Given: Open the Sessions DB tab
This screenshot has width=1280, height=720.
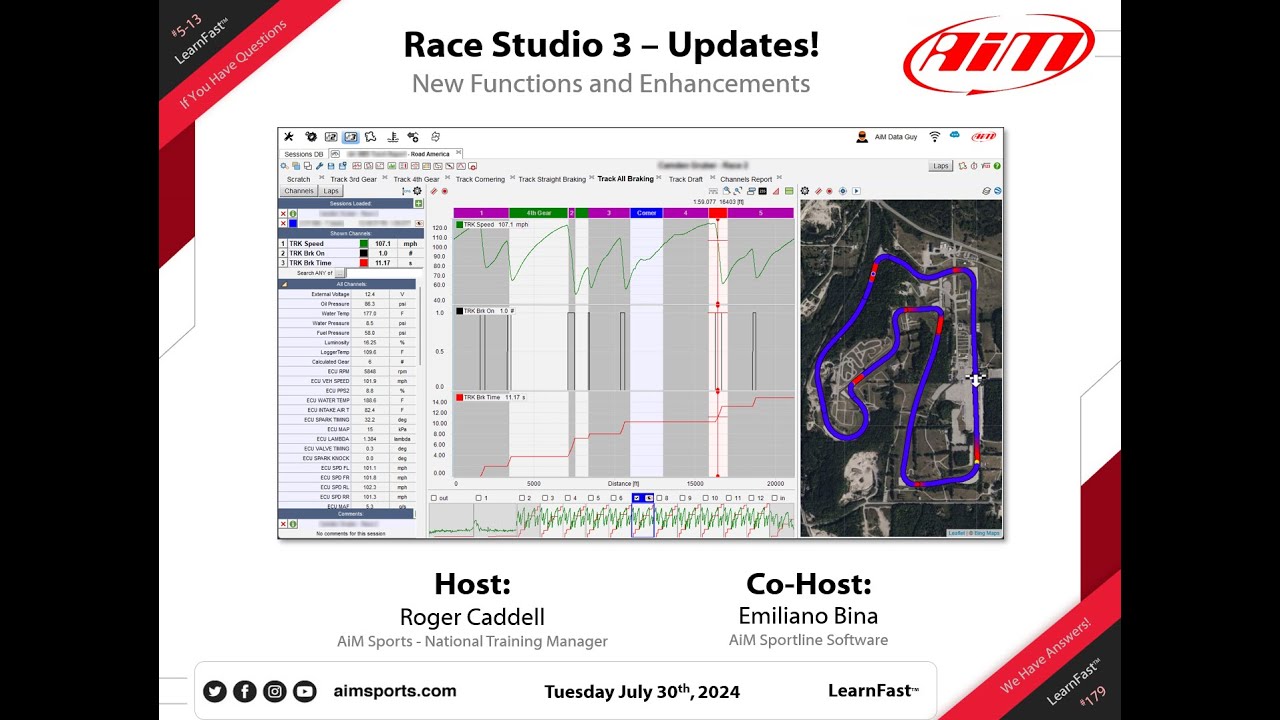Looking at the screenshot, I should tap(303, 154).
